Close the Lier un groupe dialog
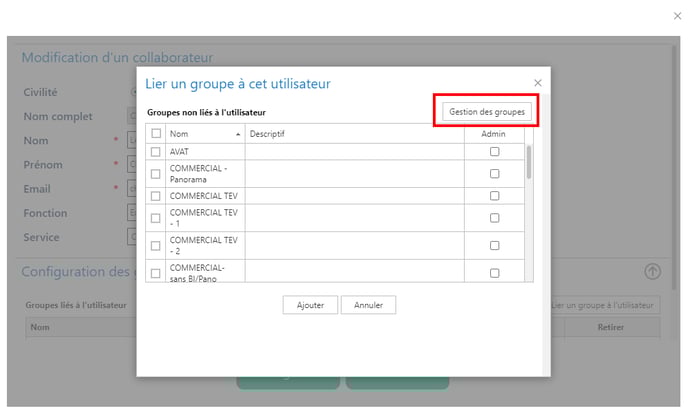The height and width of the screenshot is (413, 688). point(538,83)
